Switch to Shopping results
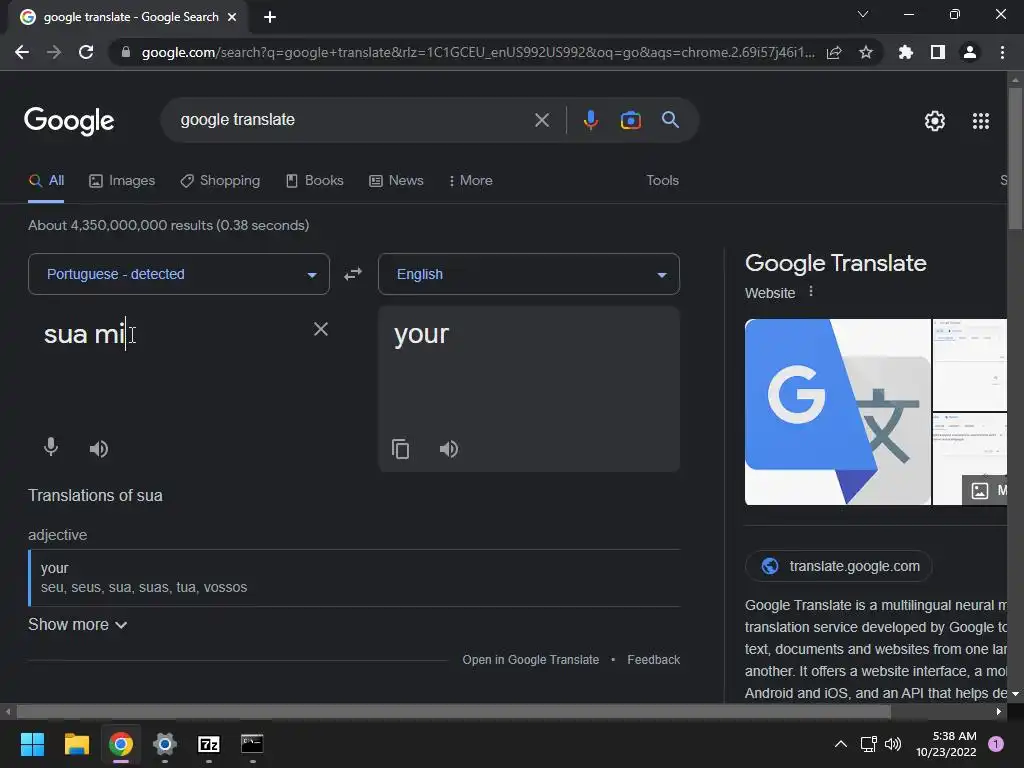 pos(220,181)
